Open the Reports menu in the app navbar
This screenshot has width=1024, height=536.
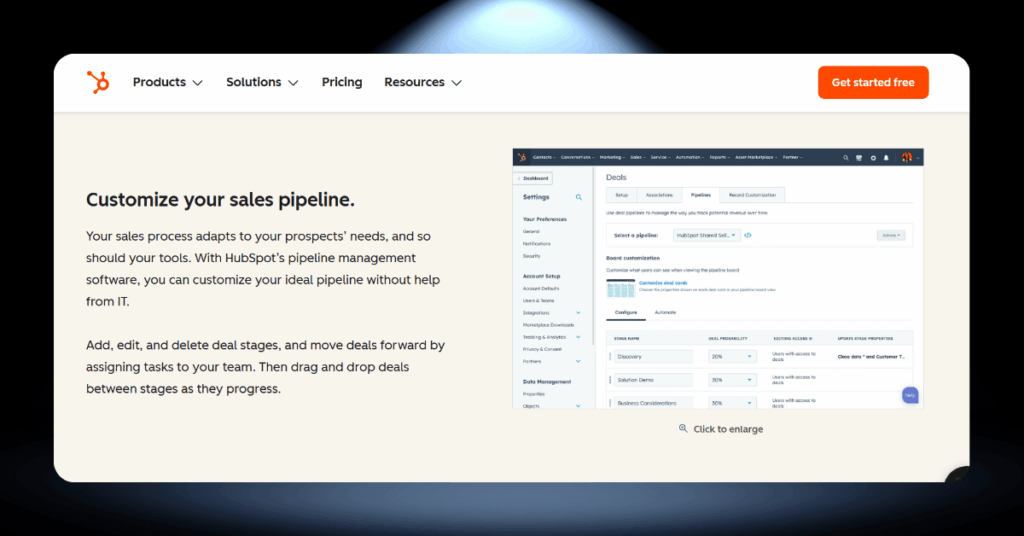point(720,157)
